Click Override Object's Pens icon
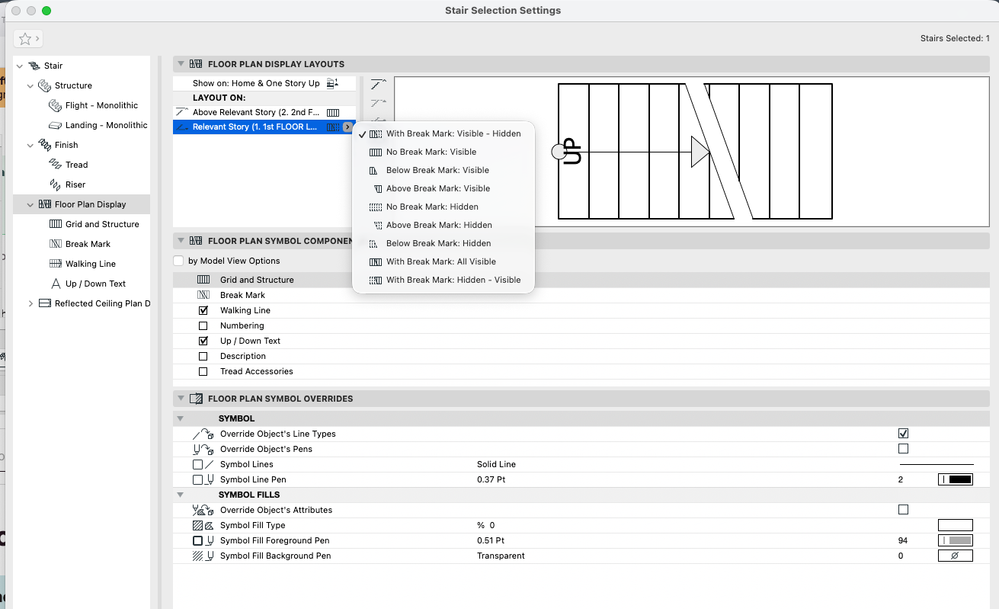 click(203, 449)
